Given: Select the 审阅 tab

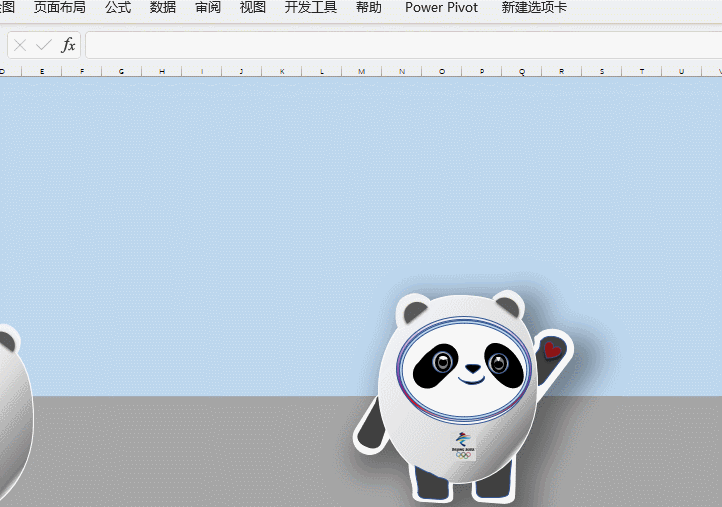Looking at the screenshot, I should (x=208, y=8).
